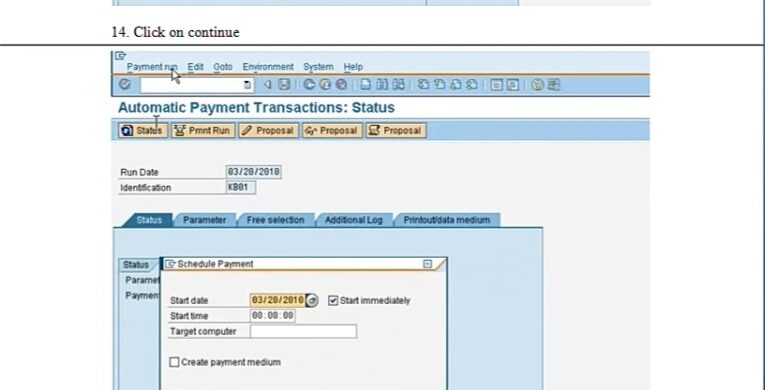Select the Status tab
Image resolution: width=765 pixels, height=390 pixels.
point(148,220)
